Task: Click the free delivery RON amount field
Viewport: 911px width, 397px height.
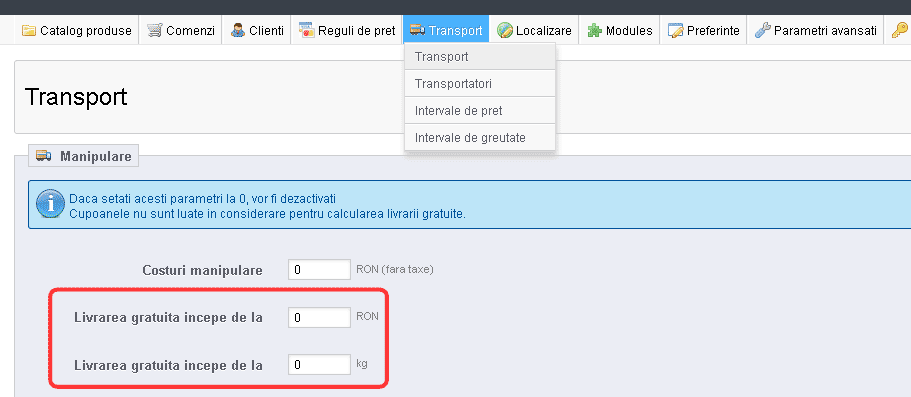Action: (x=319, y=317)
